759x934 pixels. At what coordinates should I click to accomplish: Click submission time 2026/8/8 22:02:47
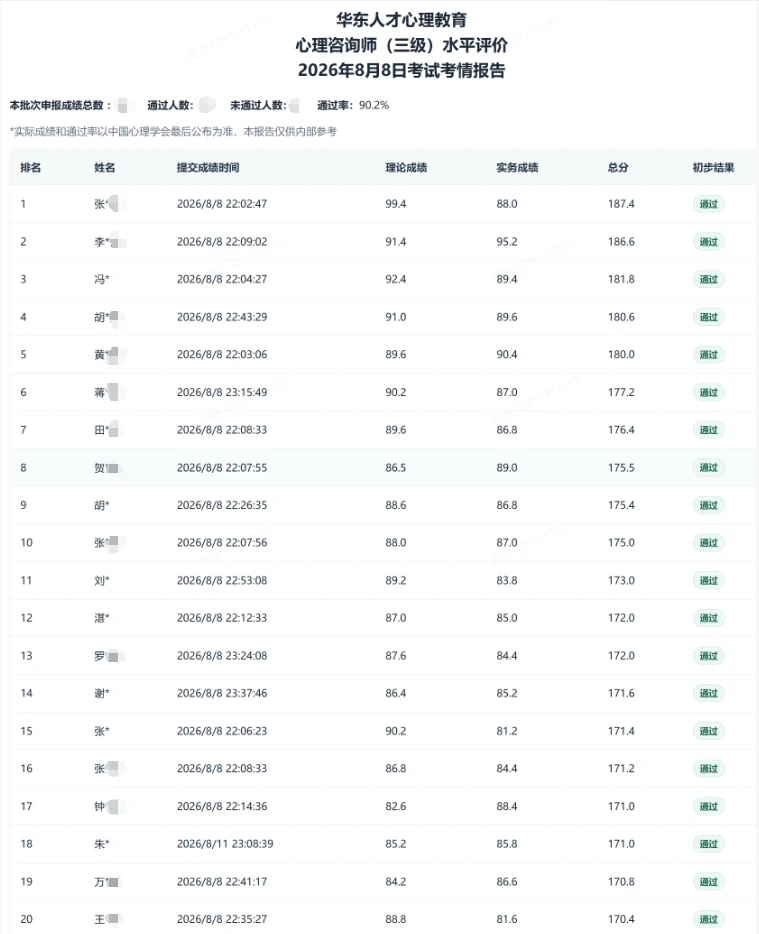pyautogui.click(x=222, y=204)
